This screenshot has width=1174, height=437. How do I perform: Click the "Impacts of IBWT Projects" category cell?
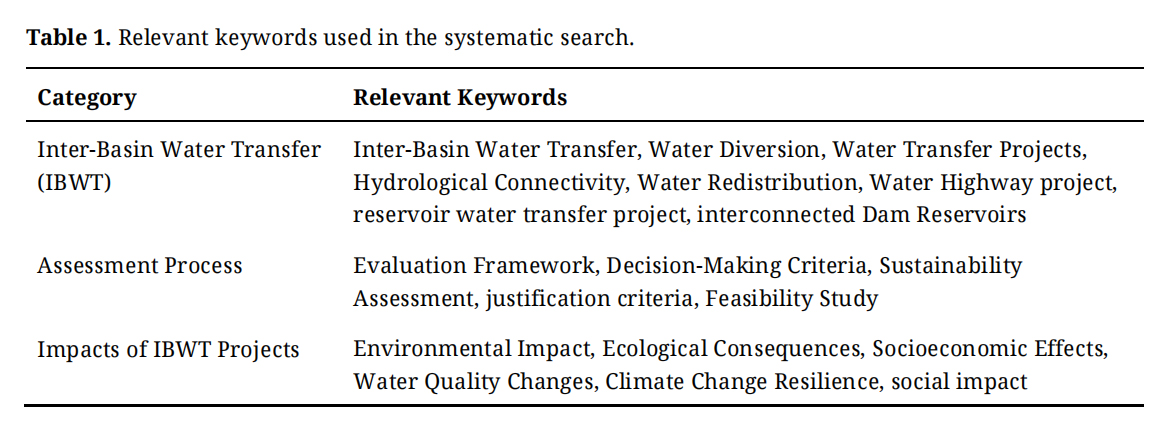[x=168, y=350]
